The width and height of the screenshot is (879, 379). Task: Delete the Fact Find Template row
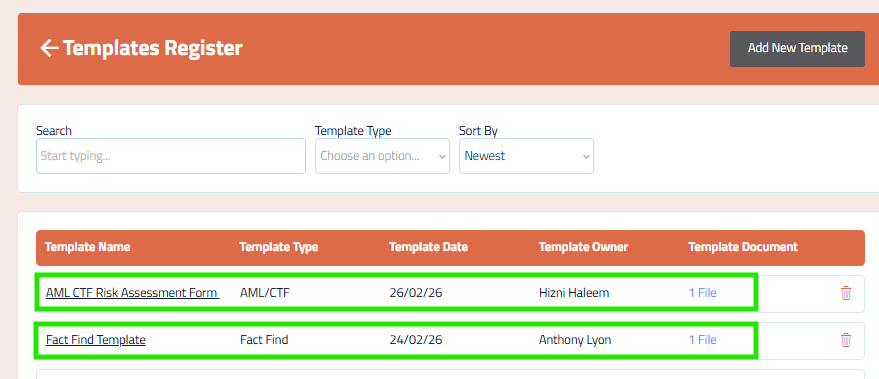(x=845, y=340)
